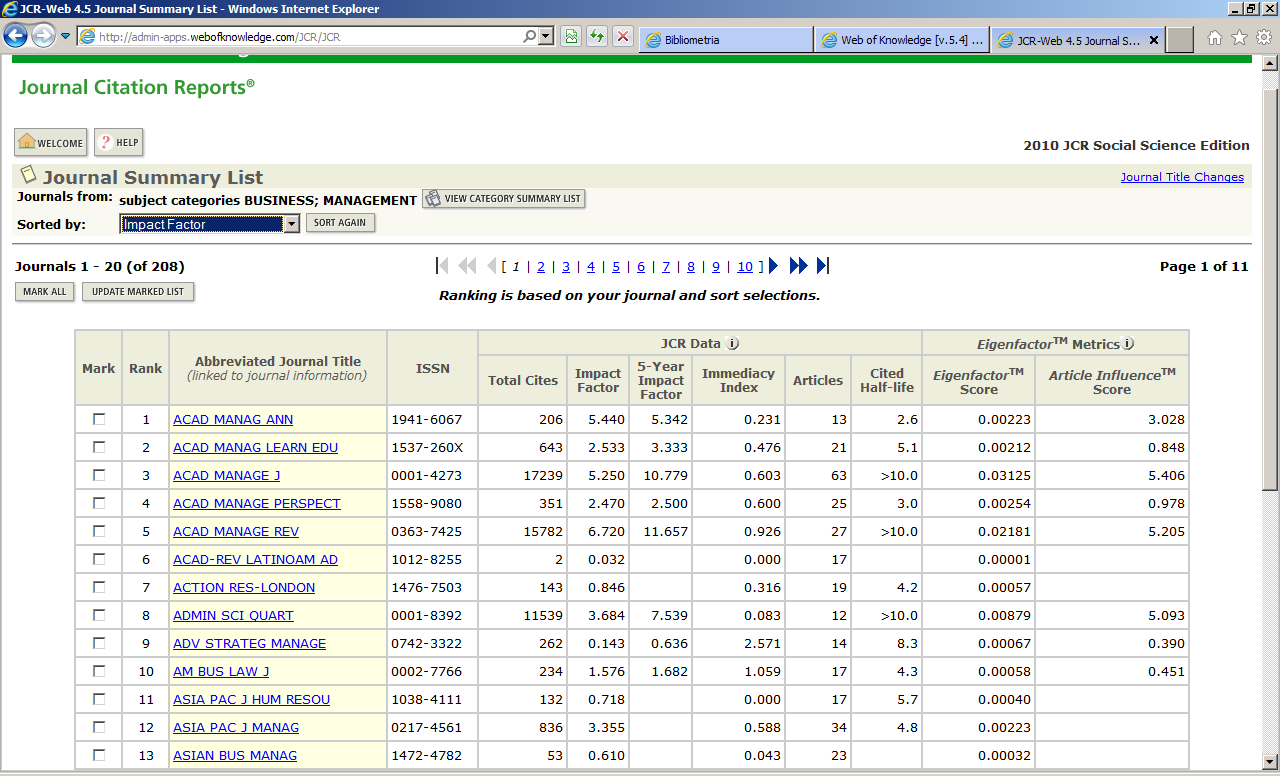Image resolution: width=1280 pixels, height=776 pixels.
Task: Open ASIA PAC J HUM RESOU link
Action: (x=251, y=700)
